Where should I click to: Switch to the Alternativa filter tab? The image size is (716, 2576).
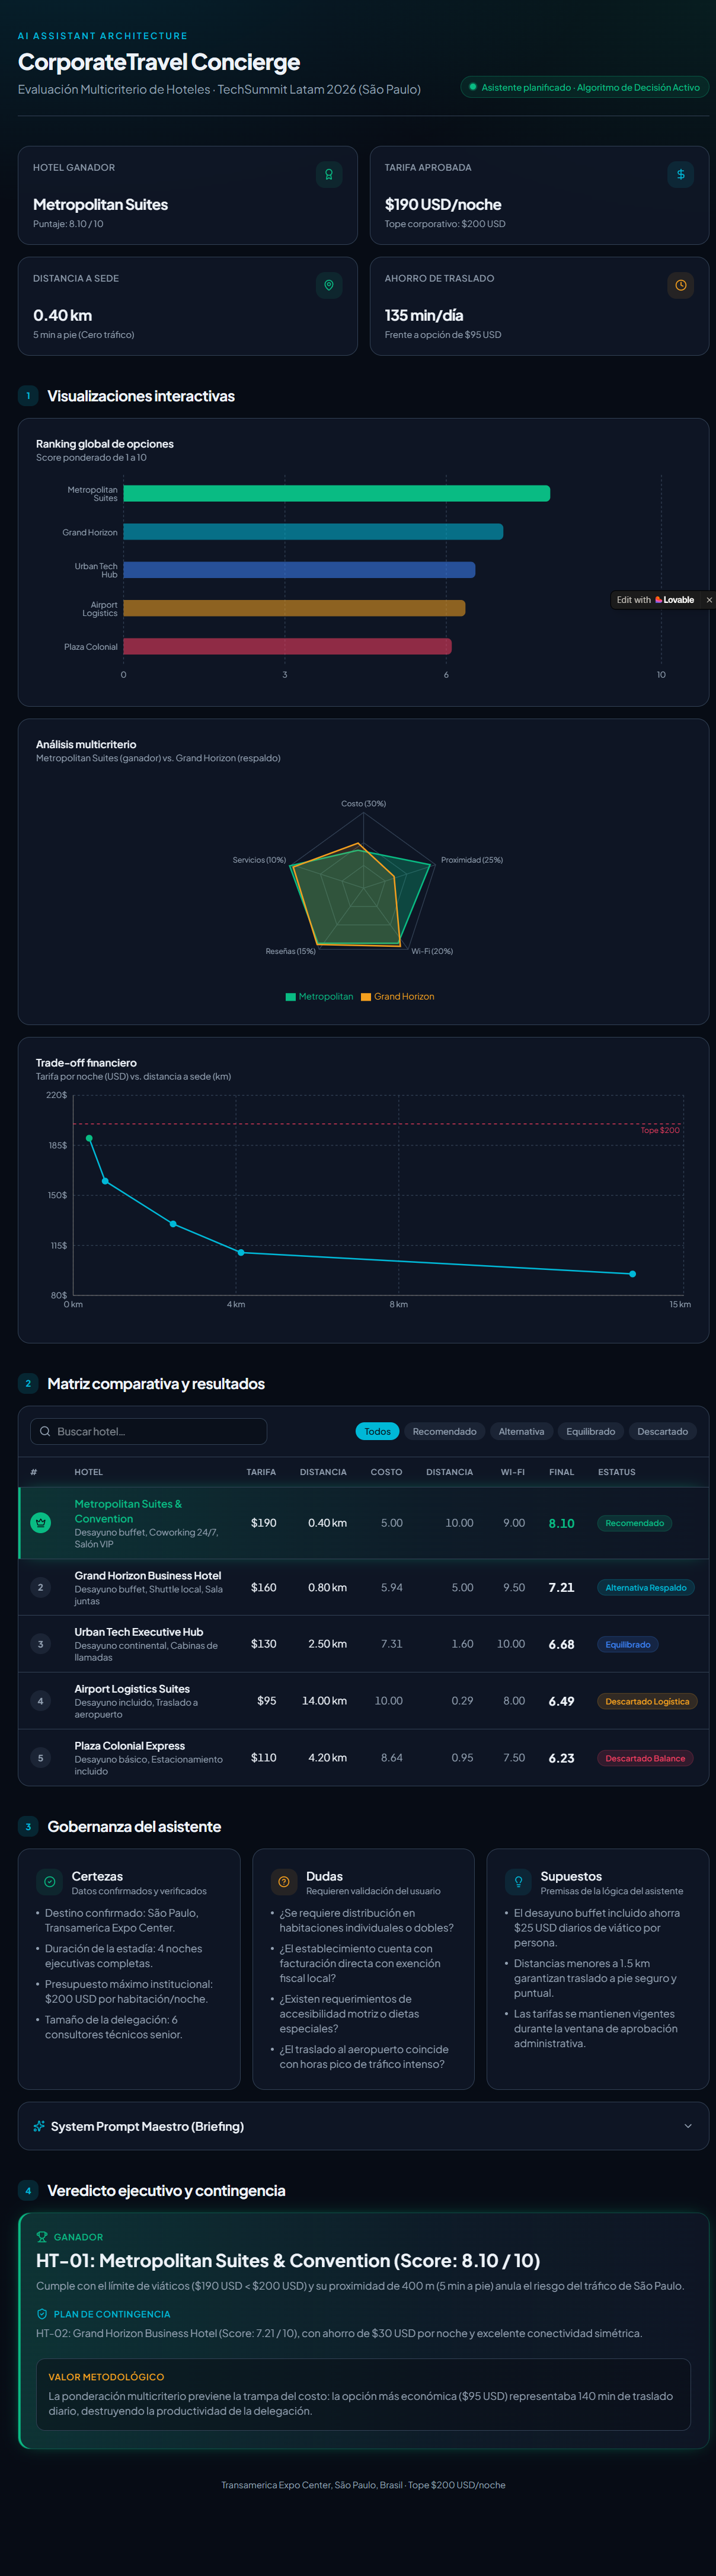(522, 1431)
